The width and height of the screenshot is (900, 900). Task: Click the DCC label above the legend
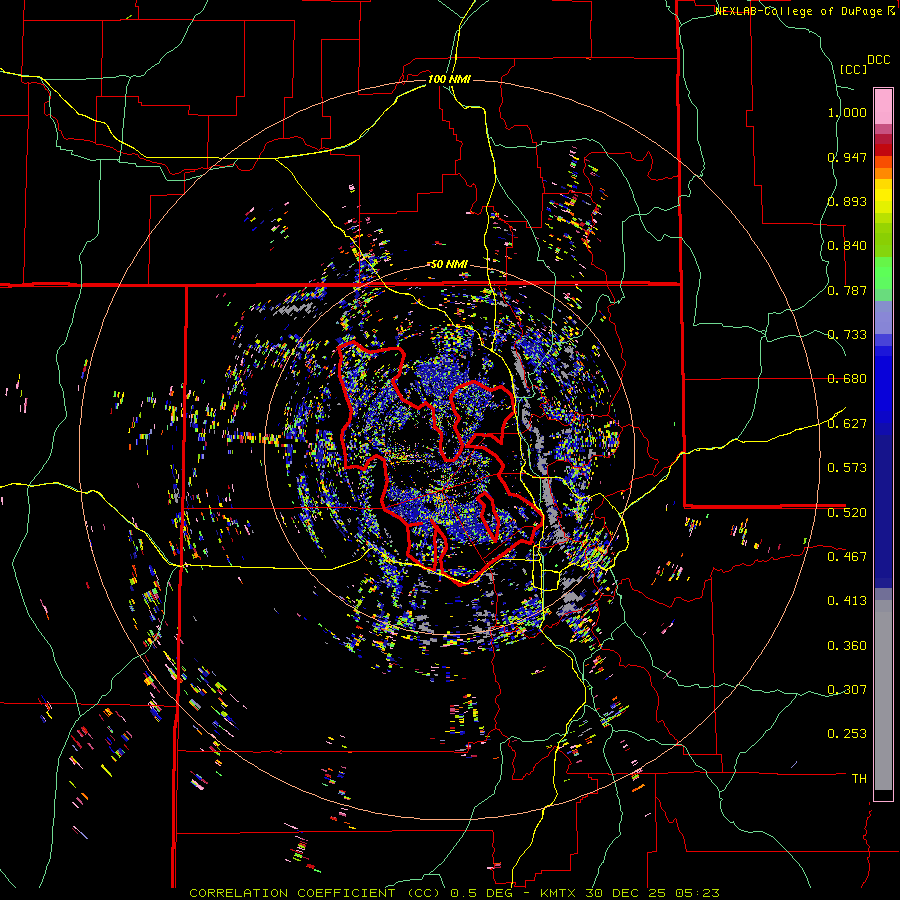[879, 59]
